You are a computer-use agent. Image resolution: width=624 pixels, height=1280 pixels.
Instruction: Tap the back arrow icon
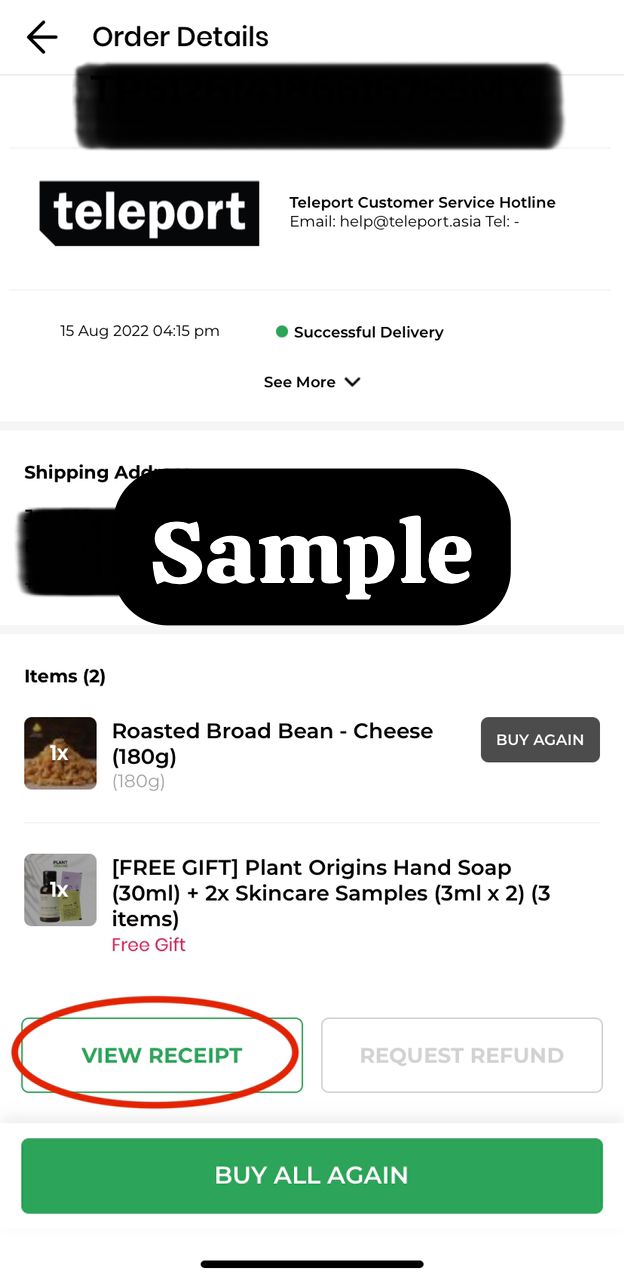pyautogui.click(x=42, y=37)
